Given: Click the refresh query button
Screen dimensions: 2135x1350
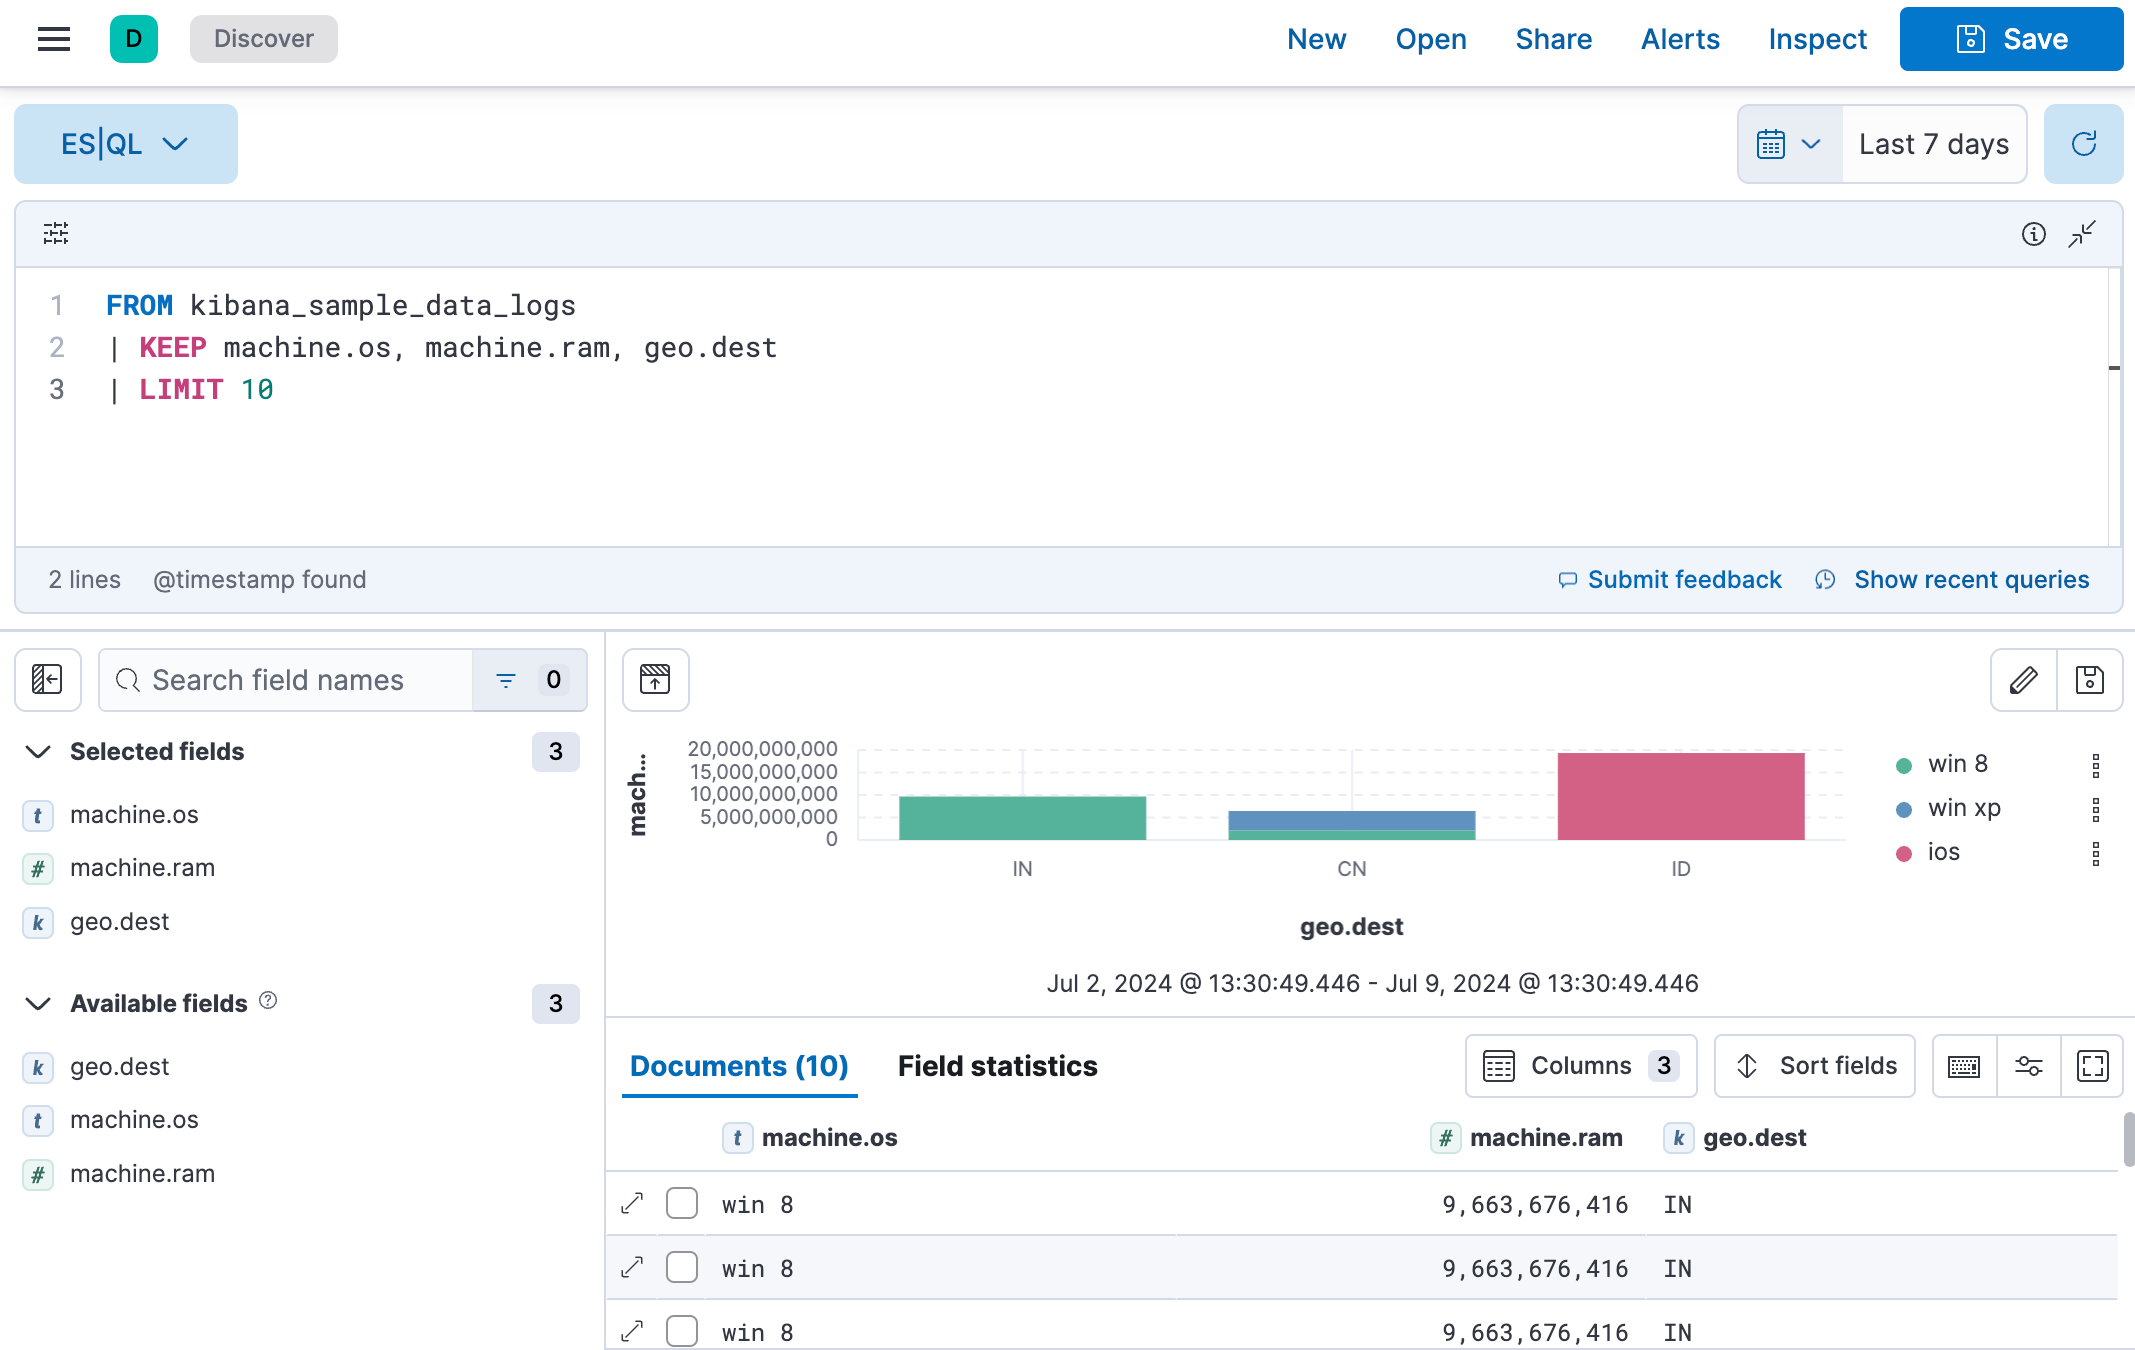Looking at the screenshot, I should point(2083,144).
